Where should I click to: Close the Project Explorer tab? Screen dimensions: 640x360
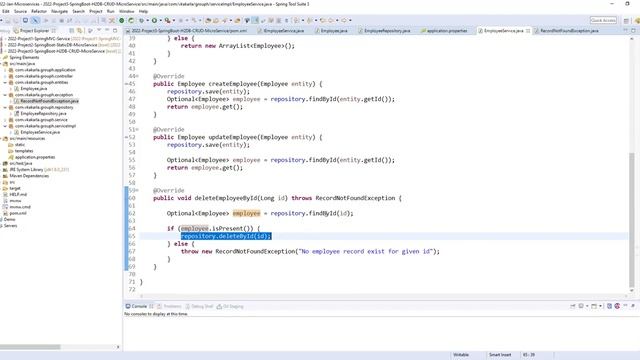click(53, 31)
